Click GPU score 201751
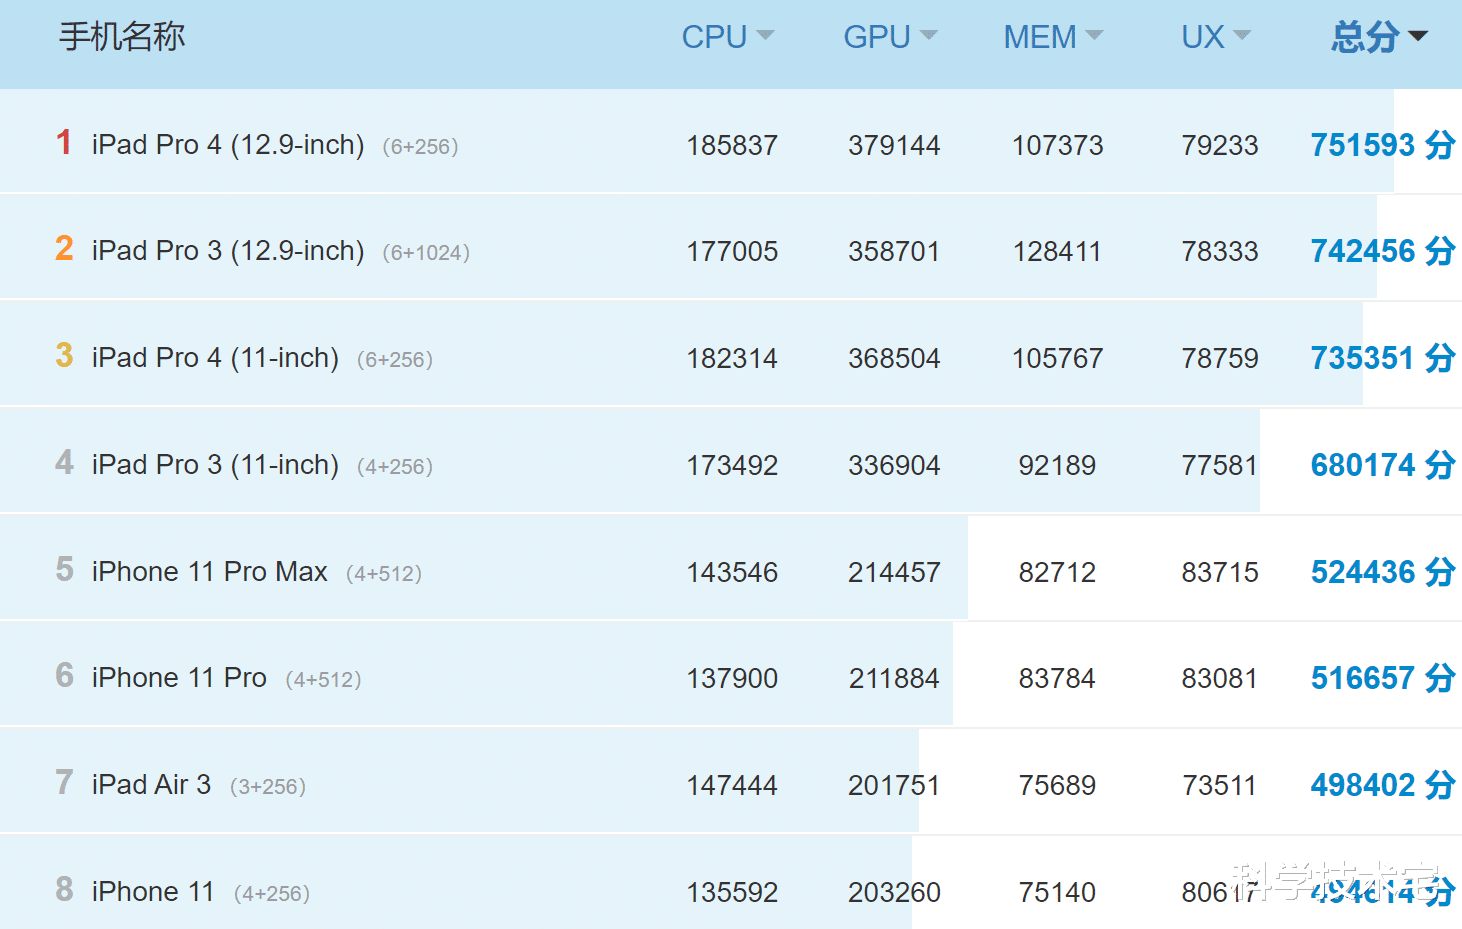This screenshot has height=929, width=1462. 894,786
